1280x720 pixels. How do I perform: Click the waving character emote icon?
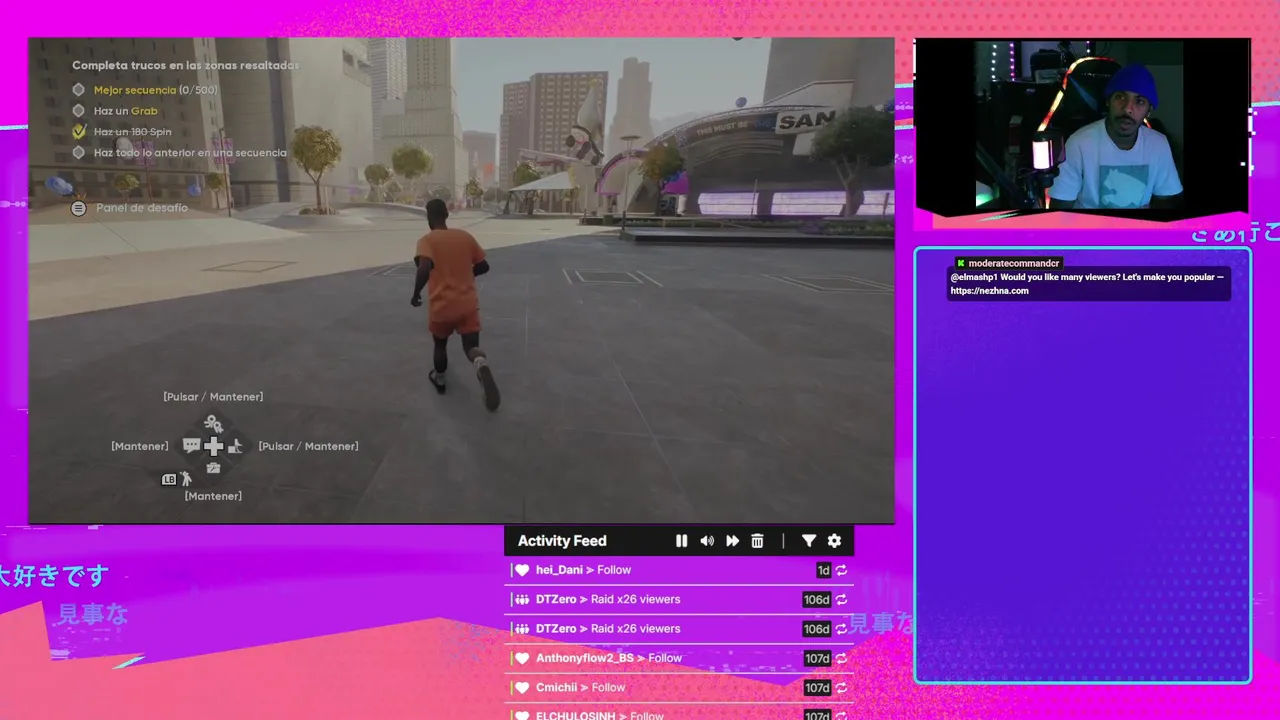tap(185, 479)
